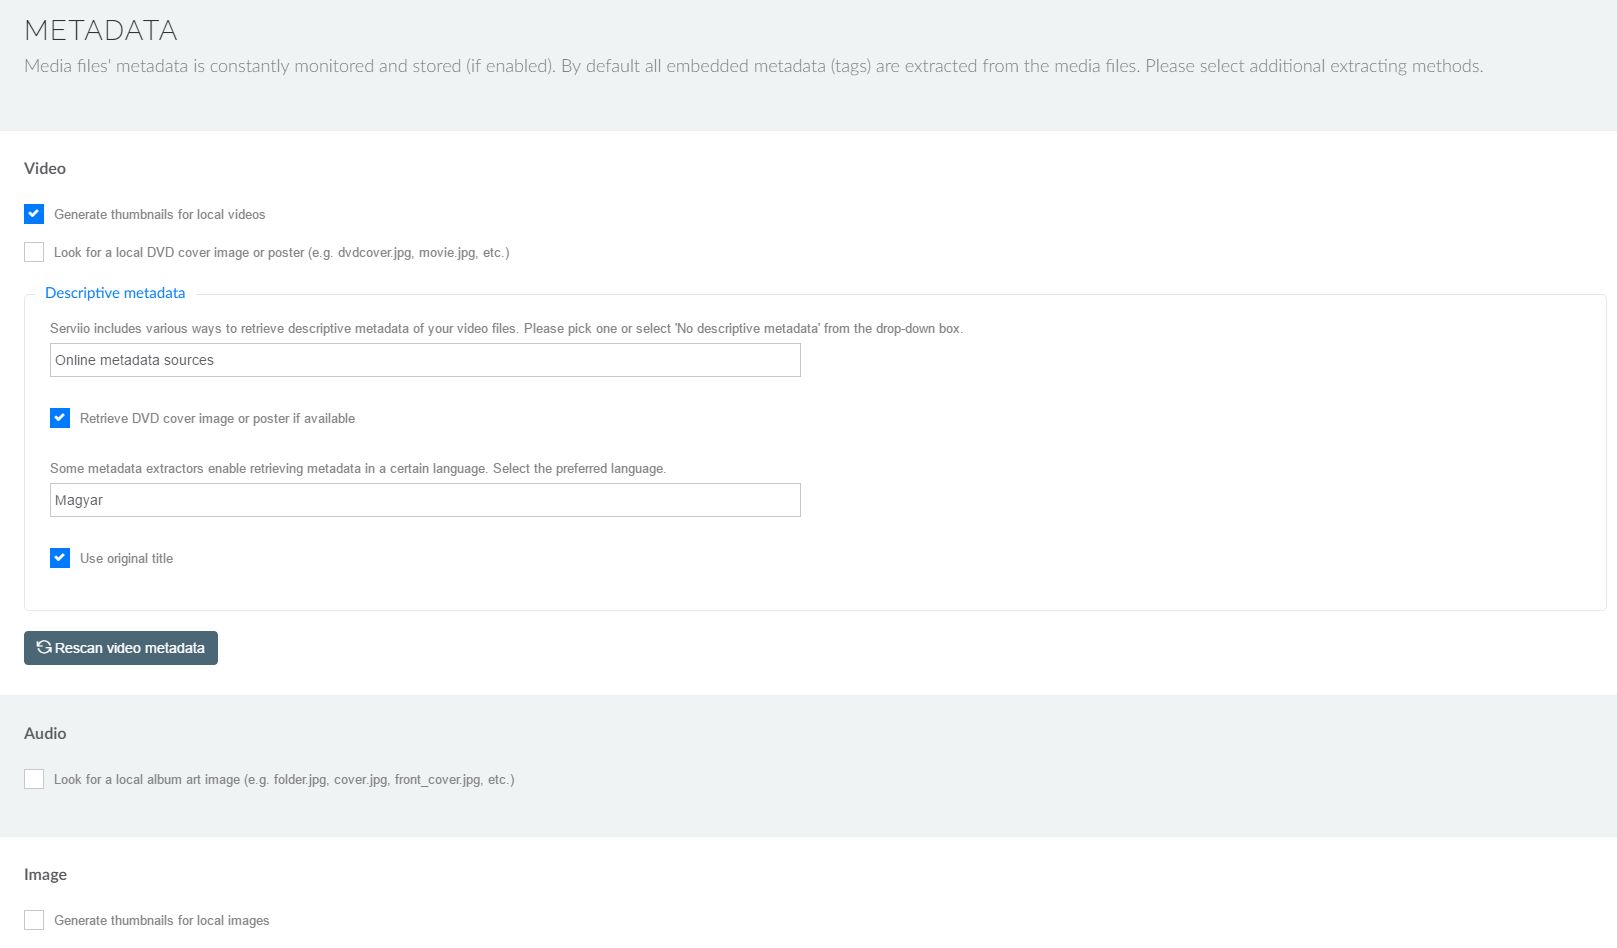Click the Audio section heading
The width and height of the screenshot is (1617, 948).
[45, 733]
